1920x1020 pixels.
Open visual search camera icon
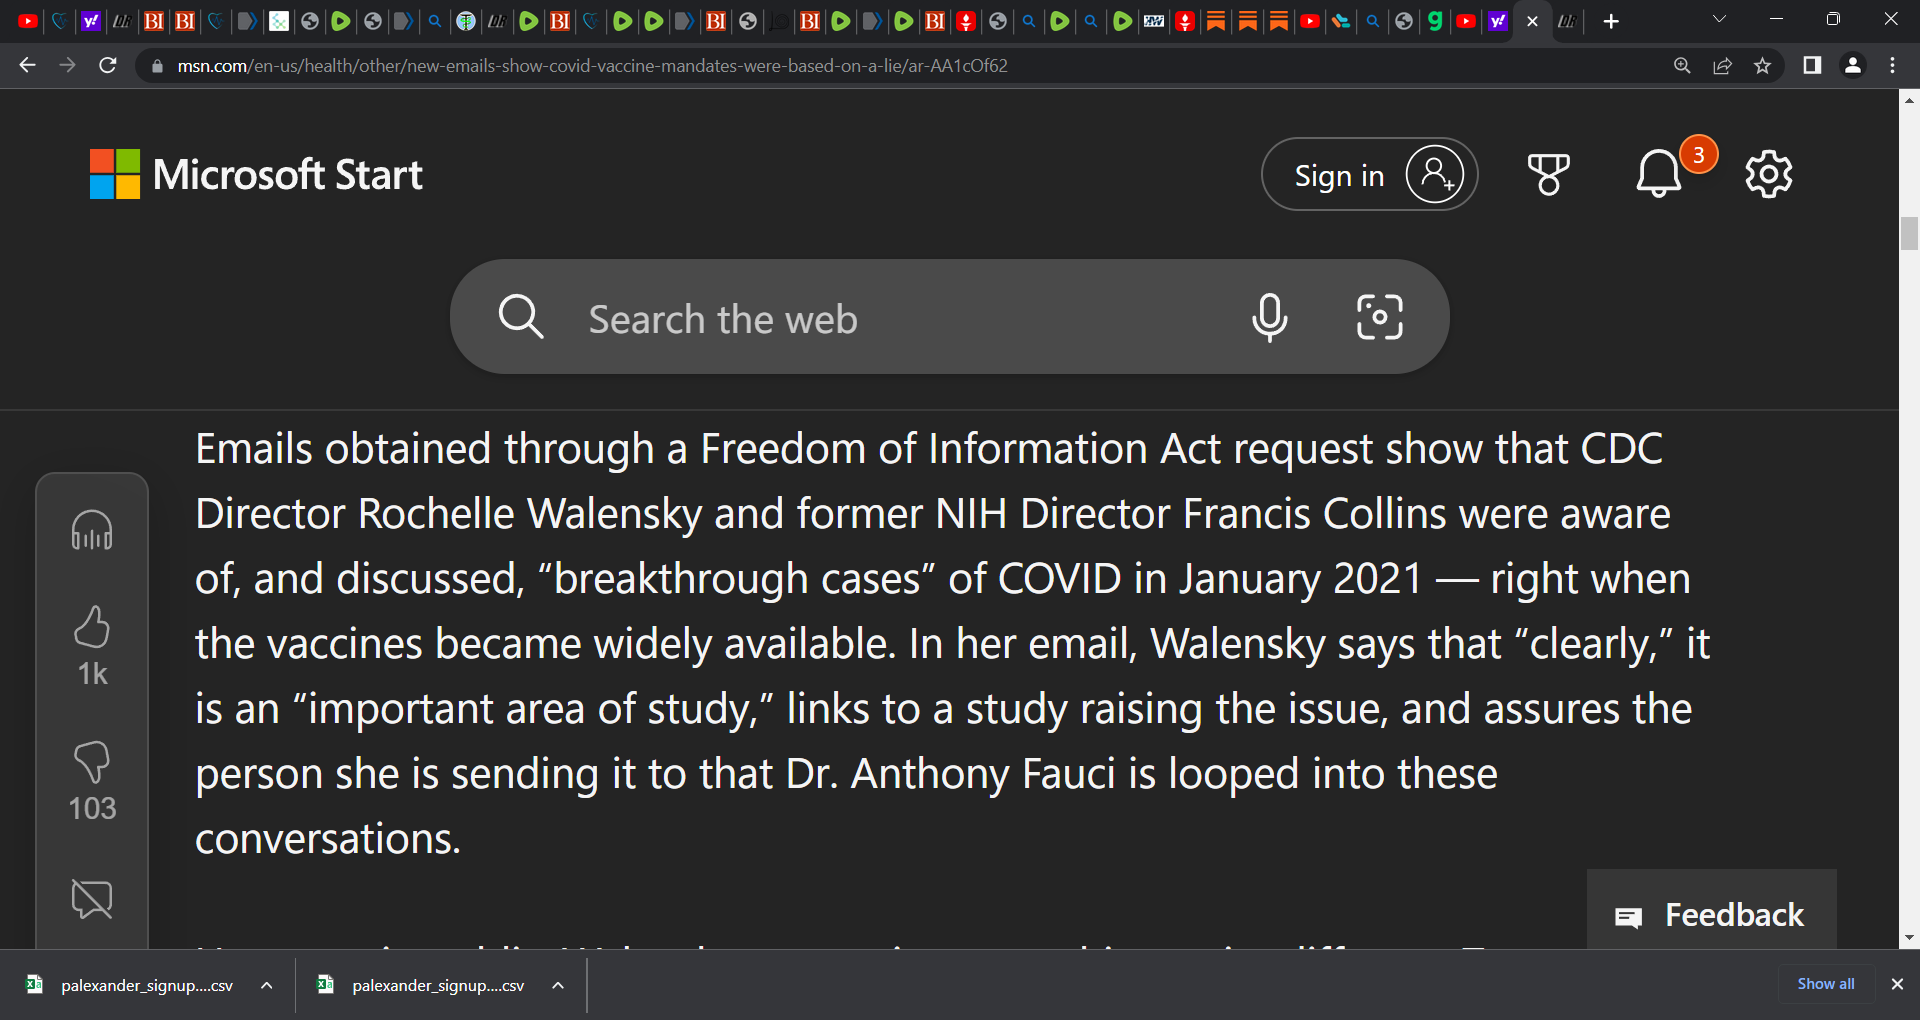1379,318
